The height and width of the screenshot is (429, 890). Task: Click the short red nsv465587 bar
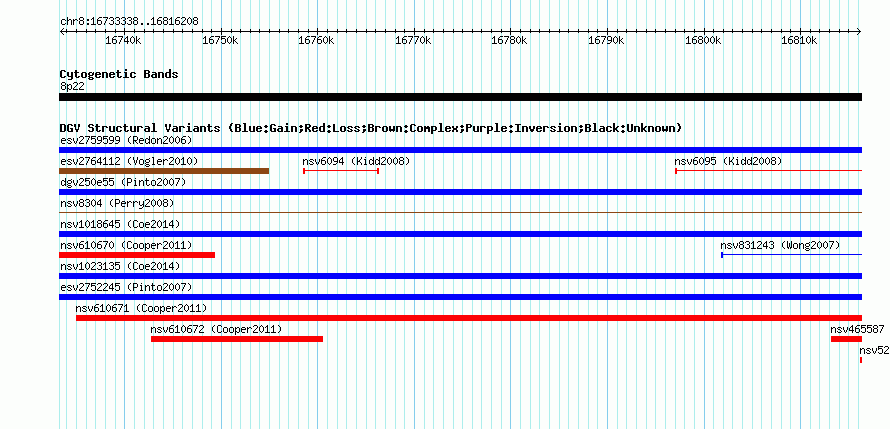[846, 339]
